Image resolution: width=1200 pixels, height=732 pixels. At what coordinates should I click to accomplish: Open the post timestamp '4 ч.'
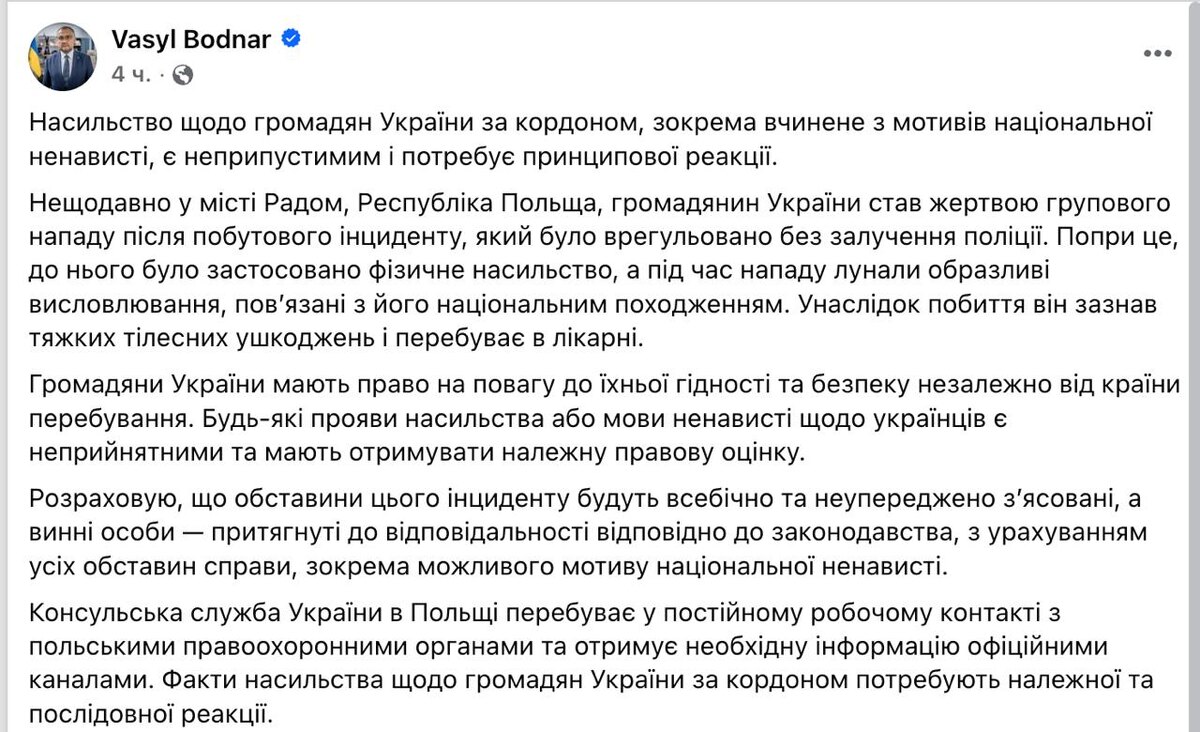coord(131,74)
